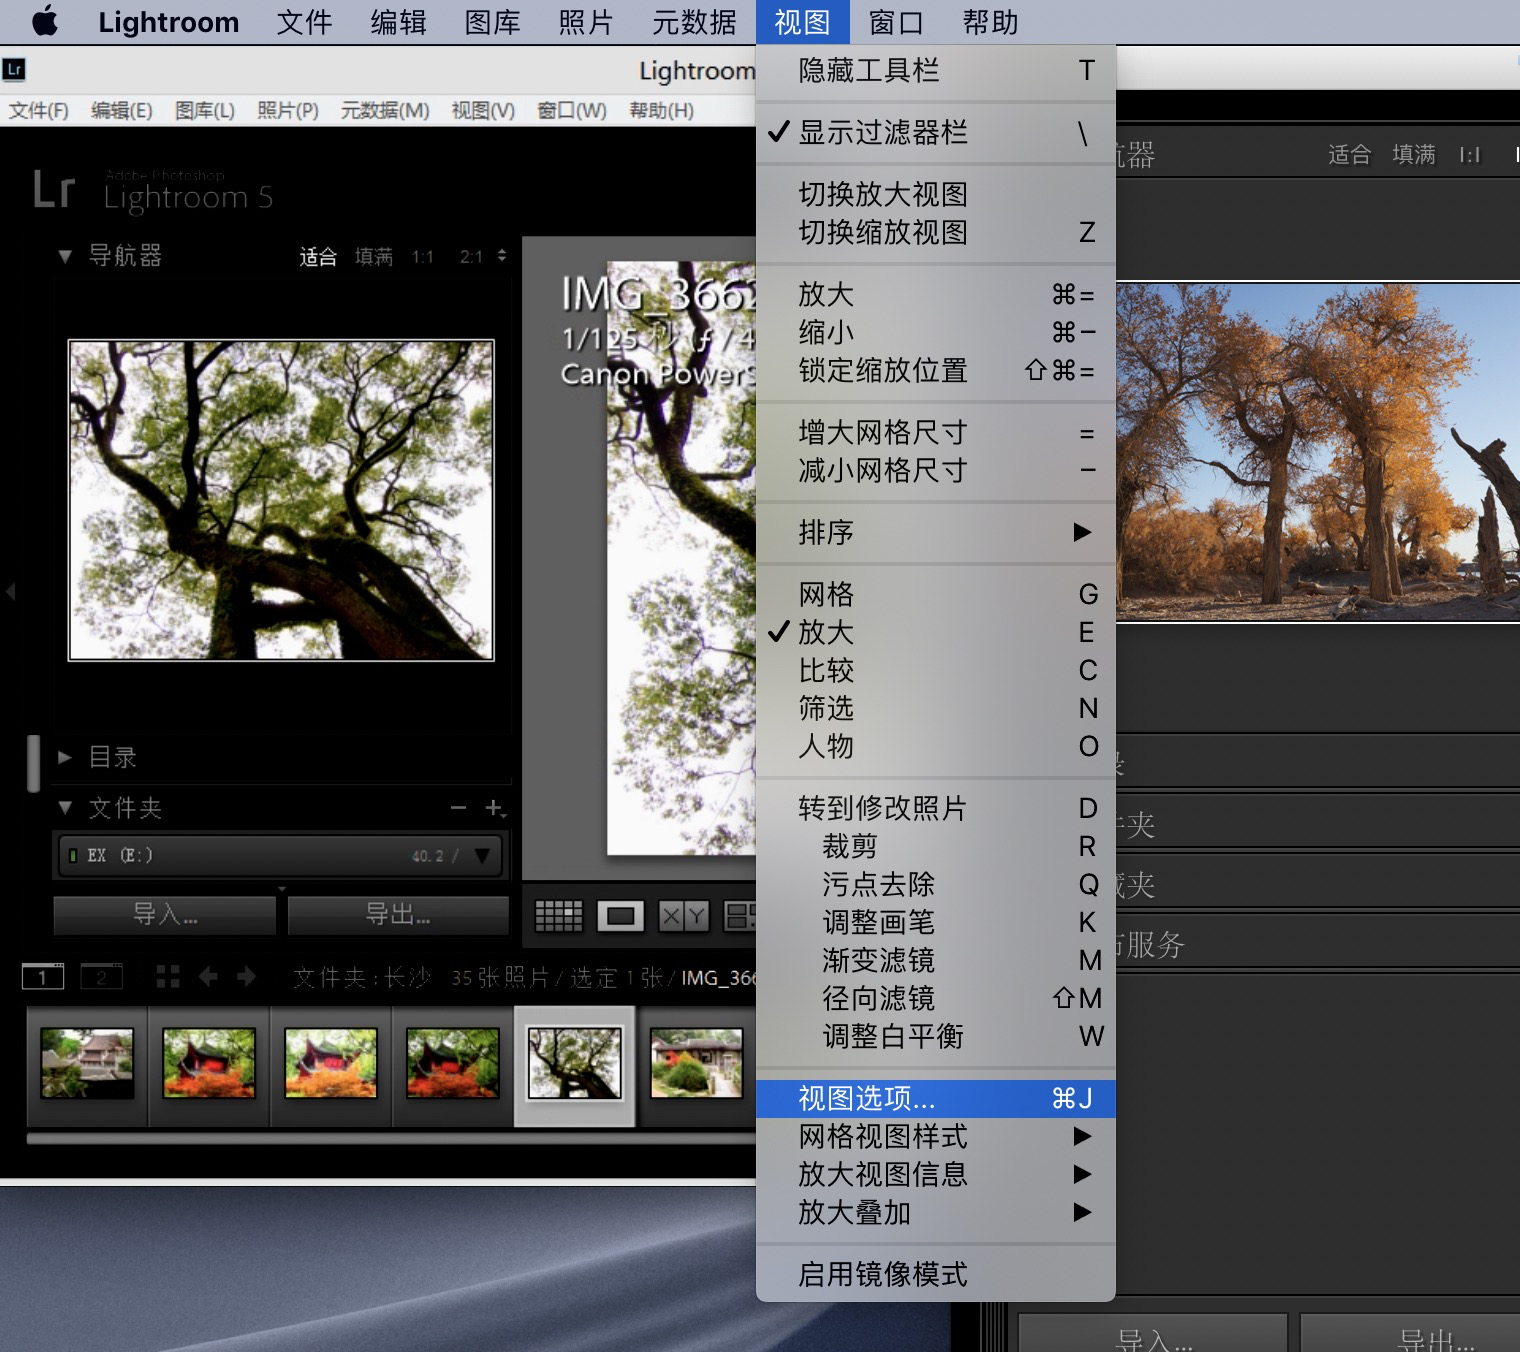Image resolution: width=1520 pixels, height=1352 pixels.
Task: Select the XY compare view icon
Action: 684,915
